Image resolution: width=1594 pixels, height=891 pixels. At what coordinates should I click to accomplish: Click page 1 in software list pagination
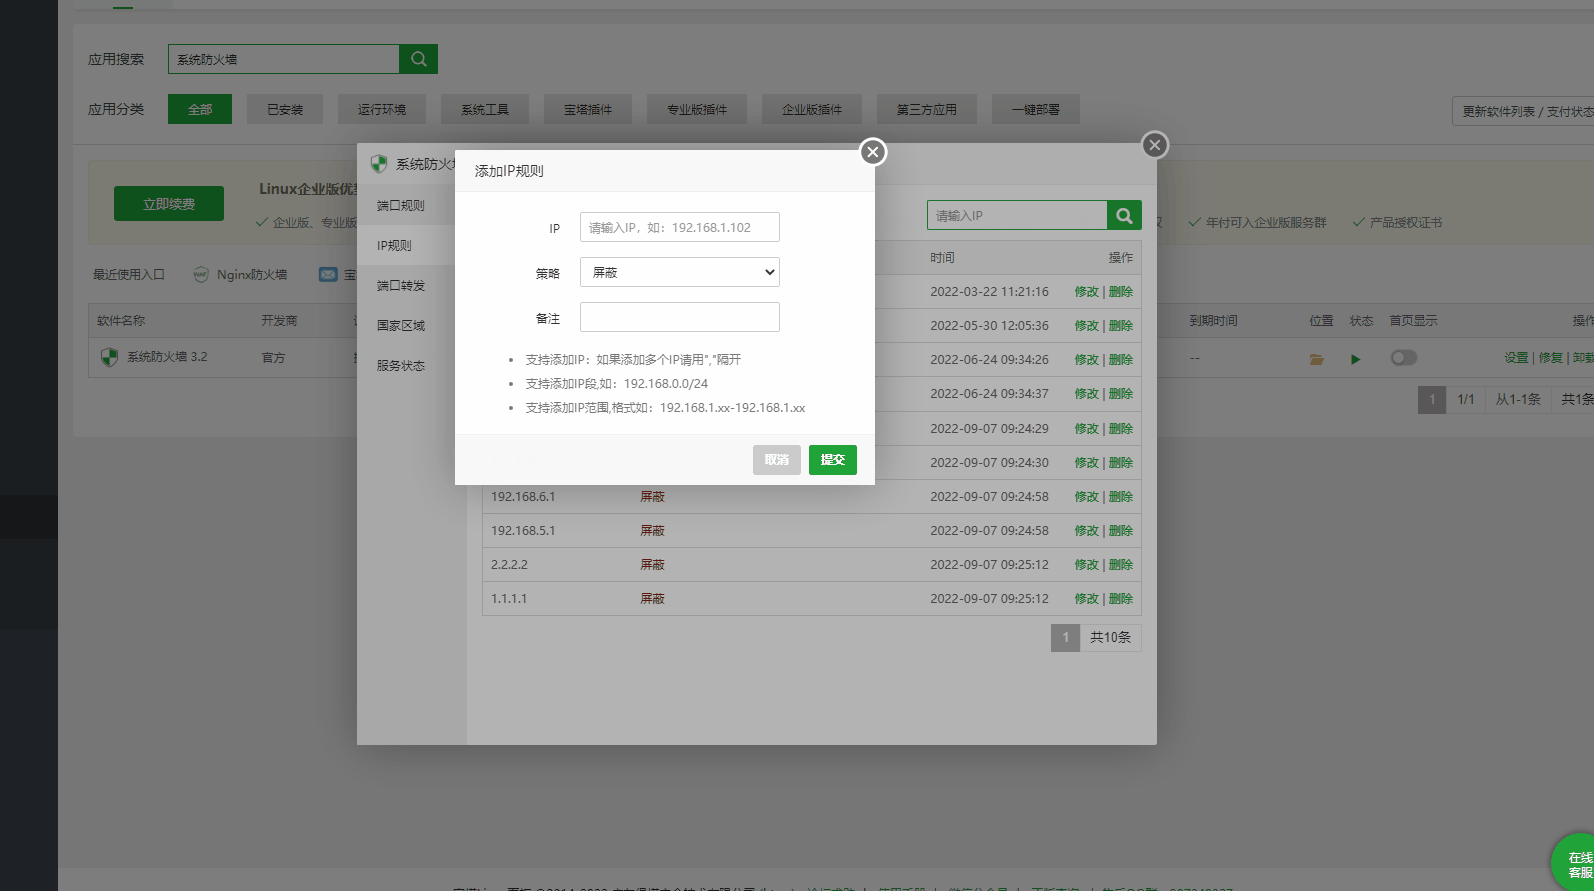1432,400
